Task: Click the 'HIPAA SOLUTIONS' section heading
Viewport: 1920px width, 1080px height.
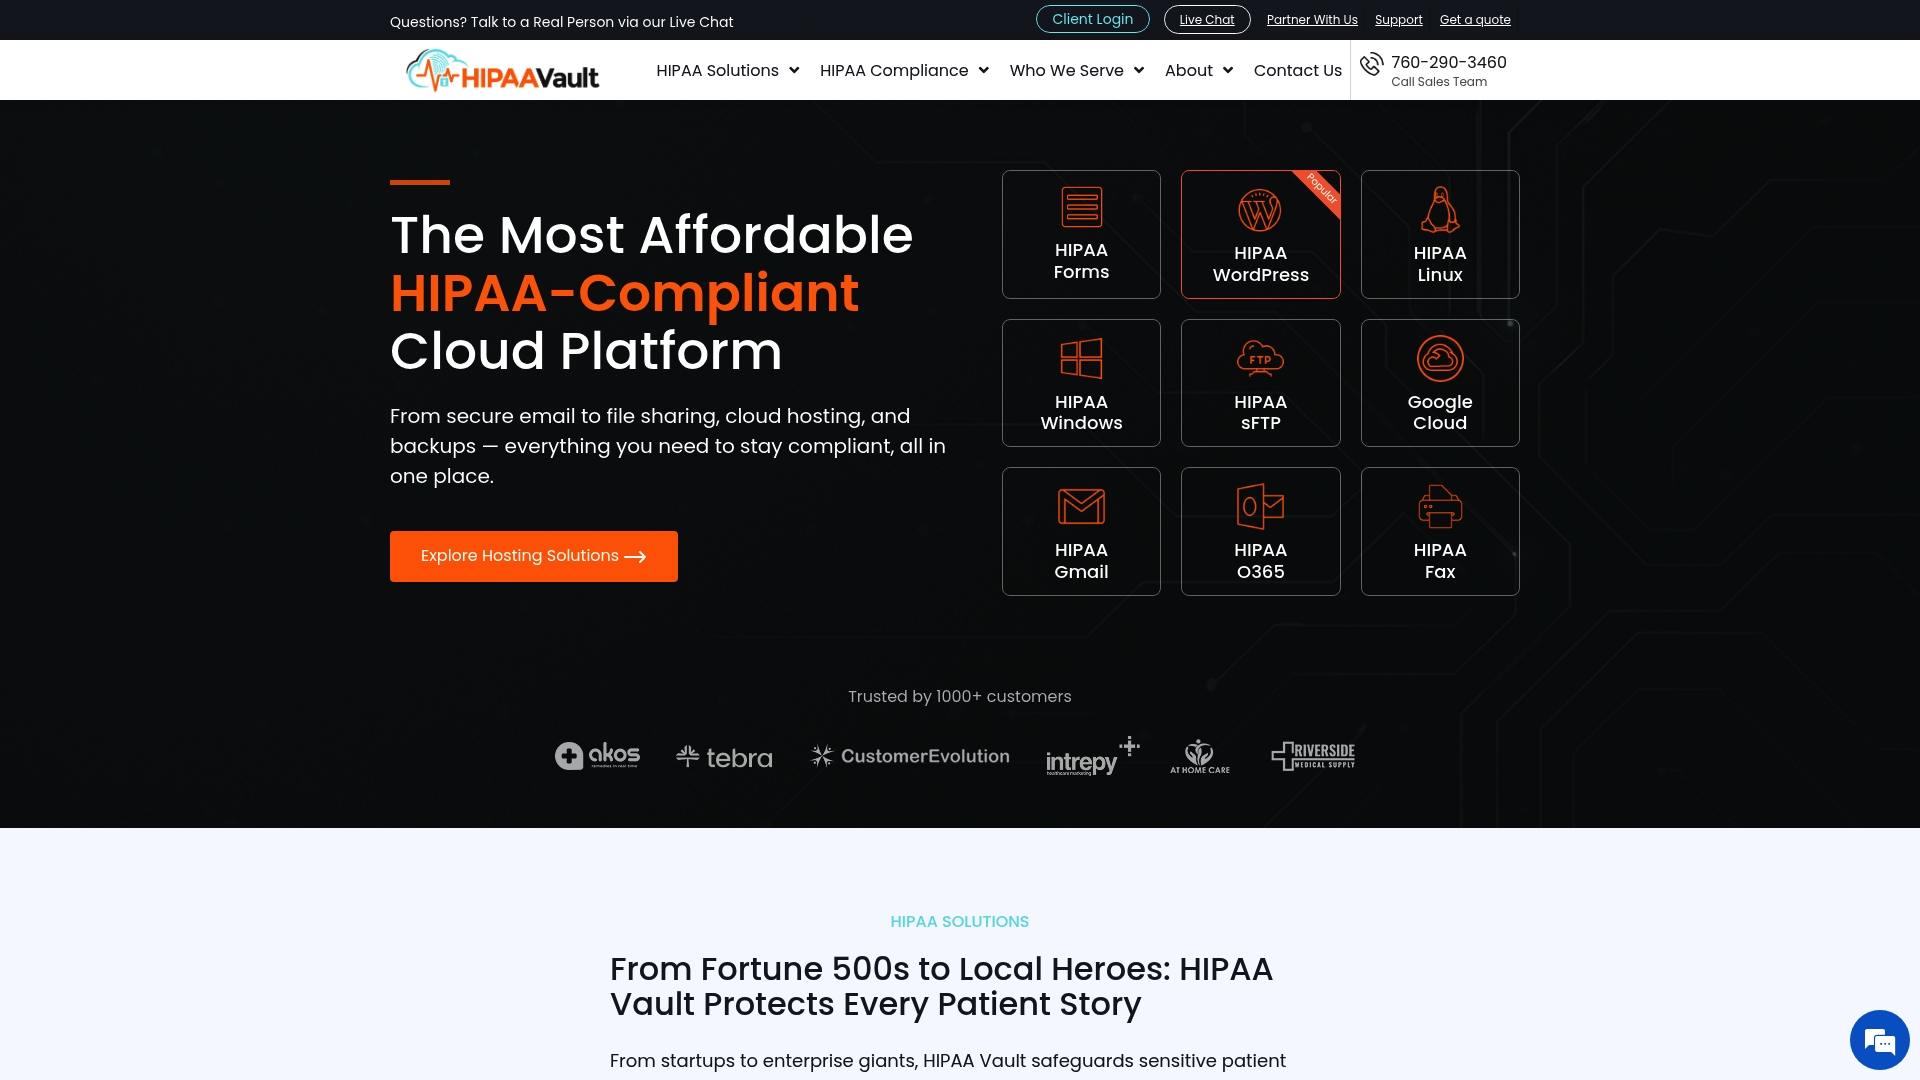Action: point(959,921)
